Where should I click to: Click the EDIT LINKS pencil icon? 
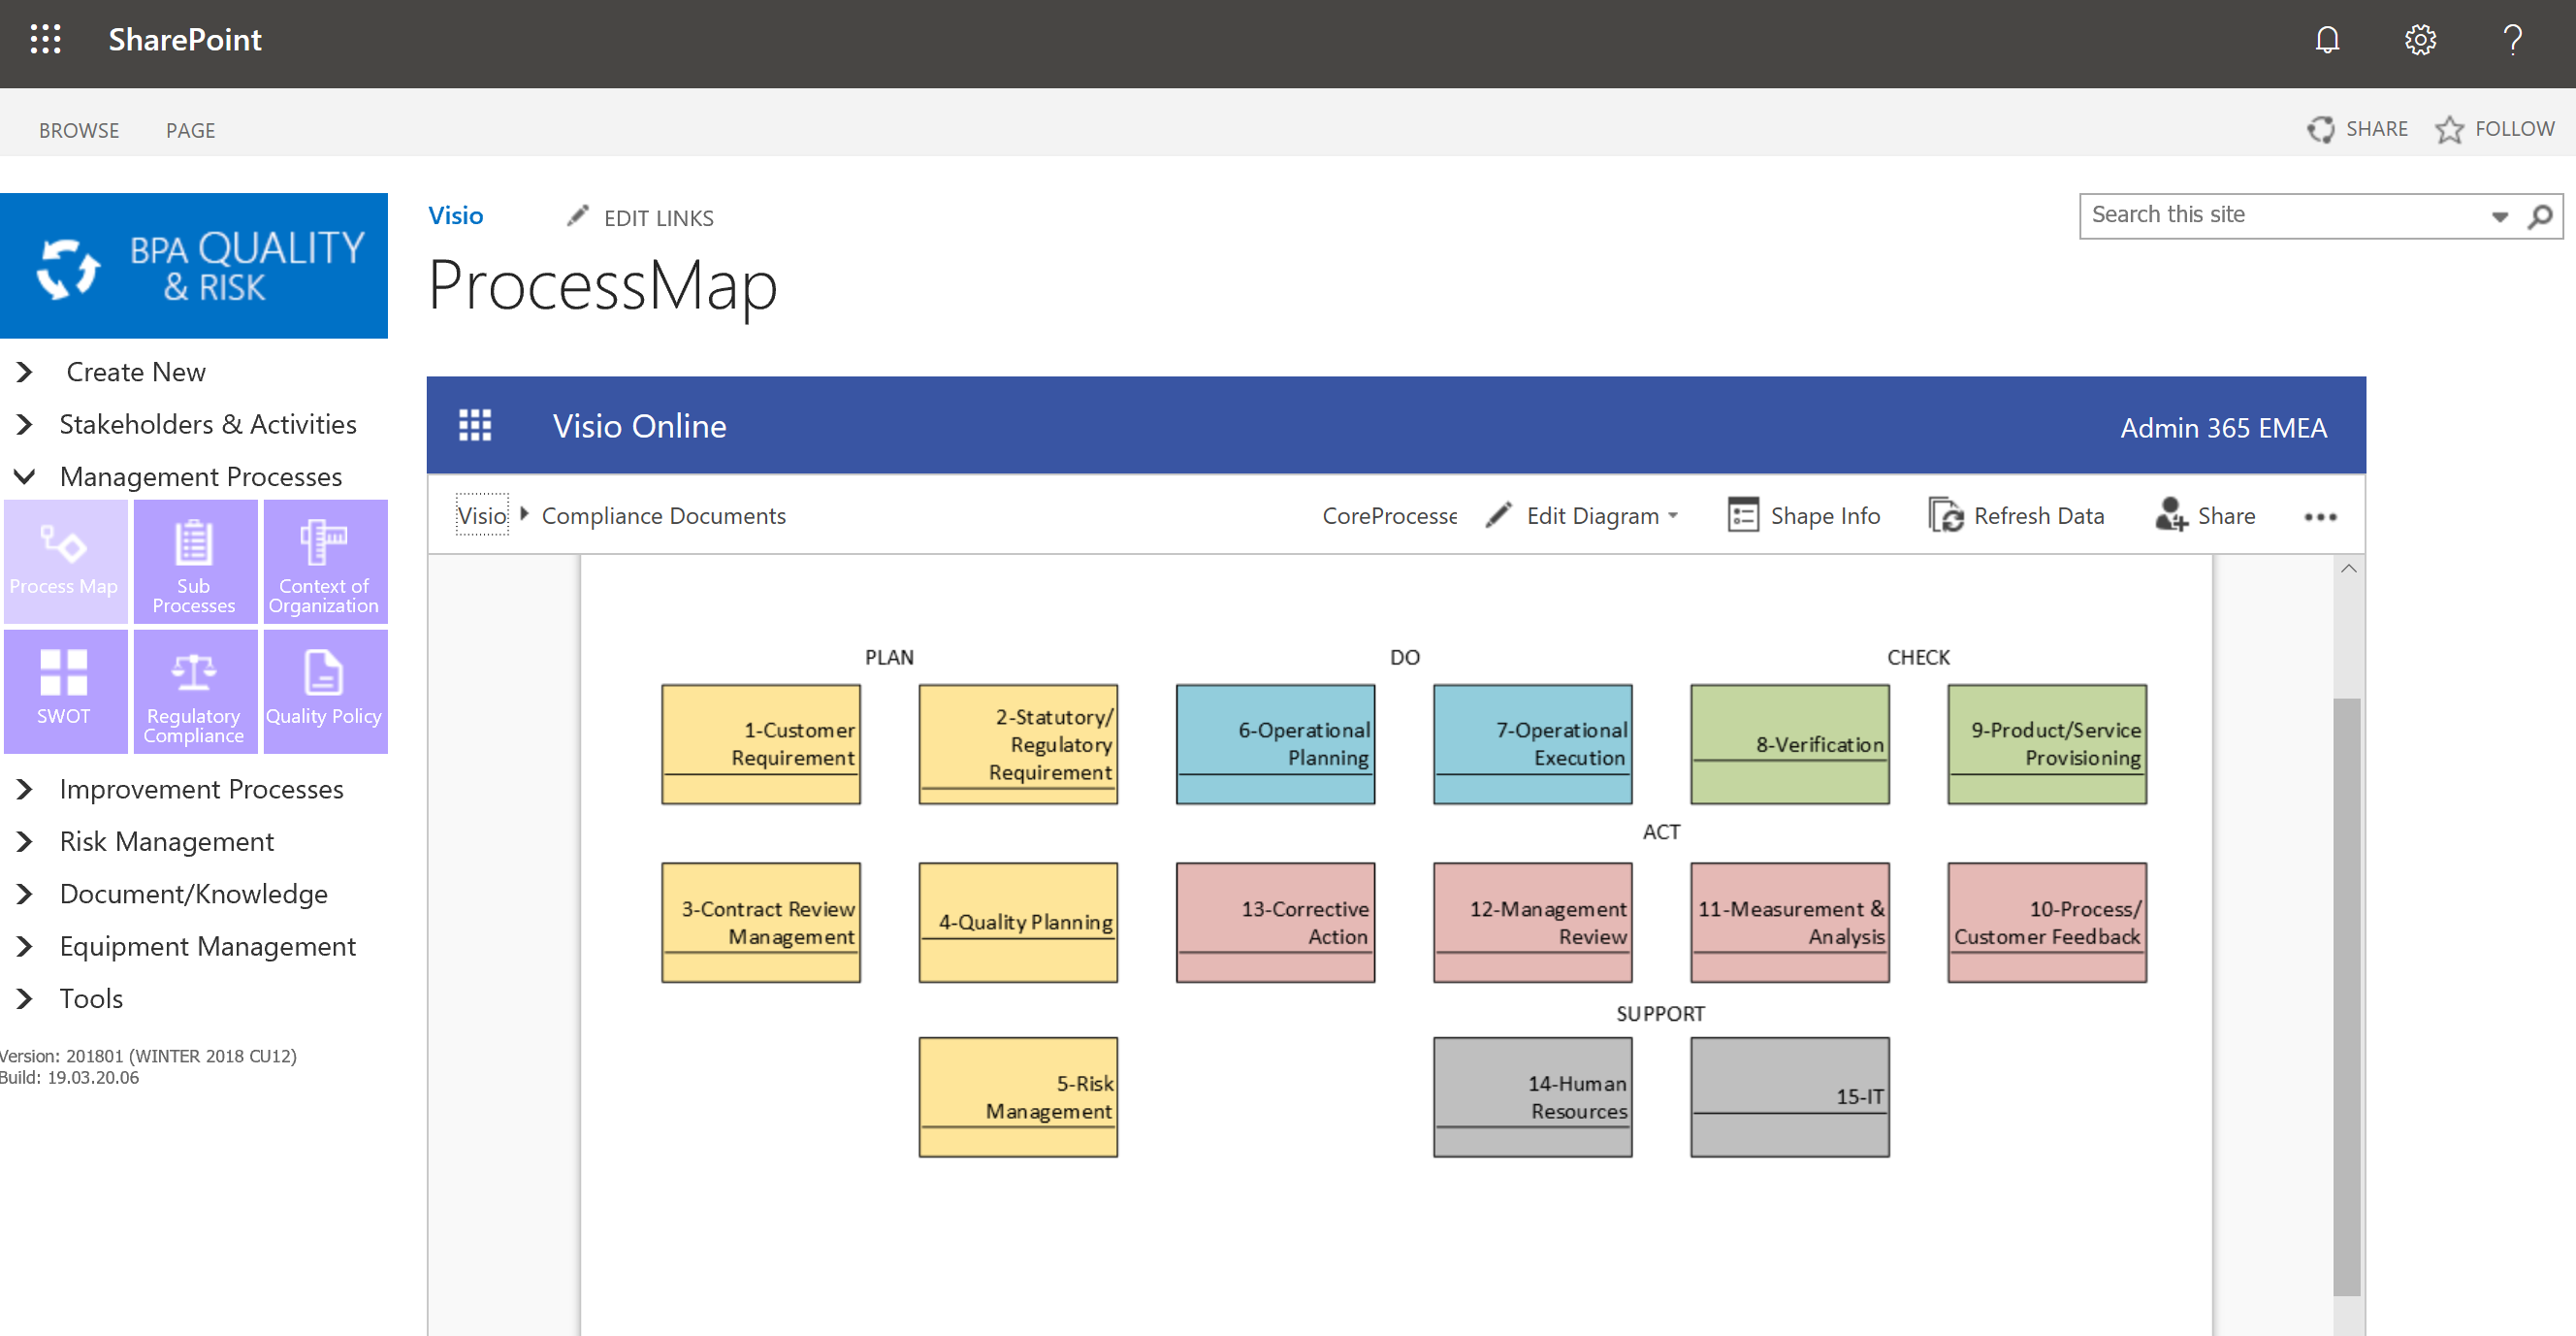577,216
